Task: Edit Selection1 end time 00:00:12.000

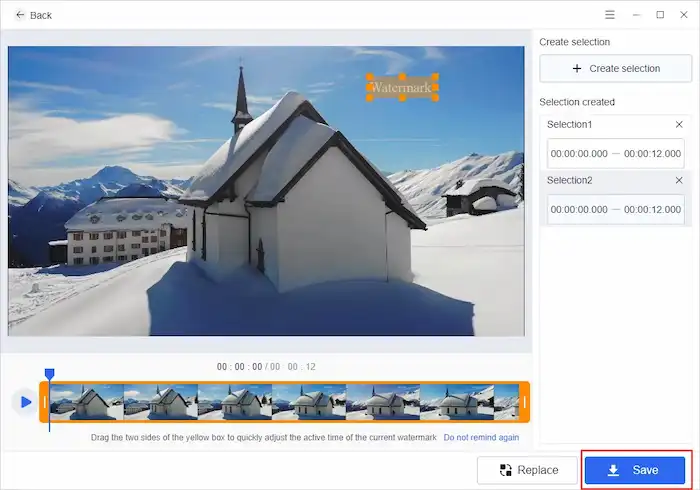Action: click(x=652, y=154)
